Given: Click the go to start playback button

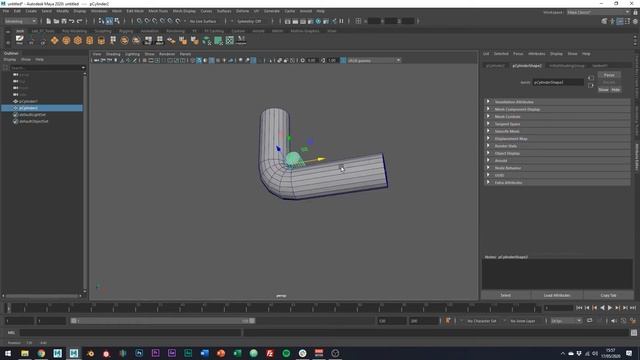Looking at the screenshot, I should tap(579, 308).
